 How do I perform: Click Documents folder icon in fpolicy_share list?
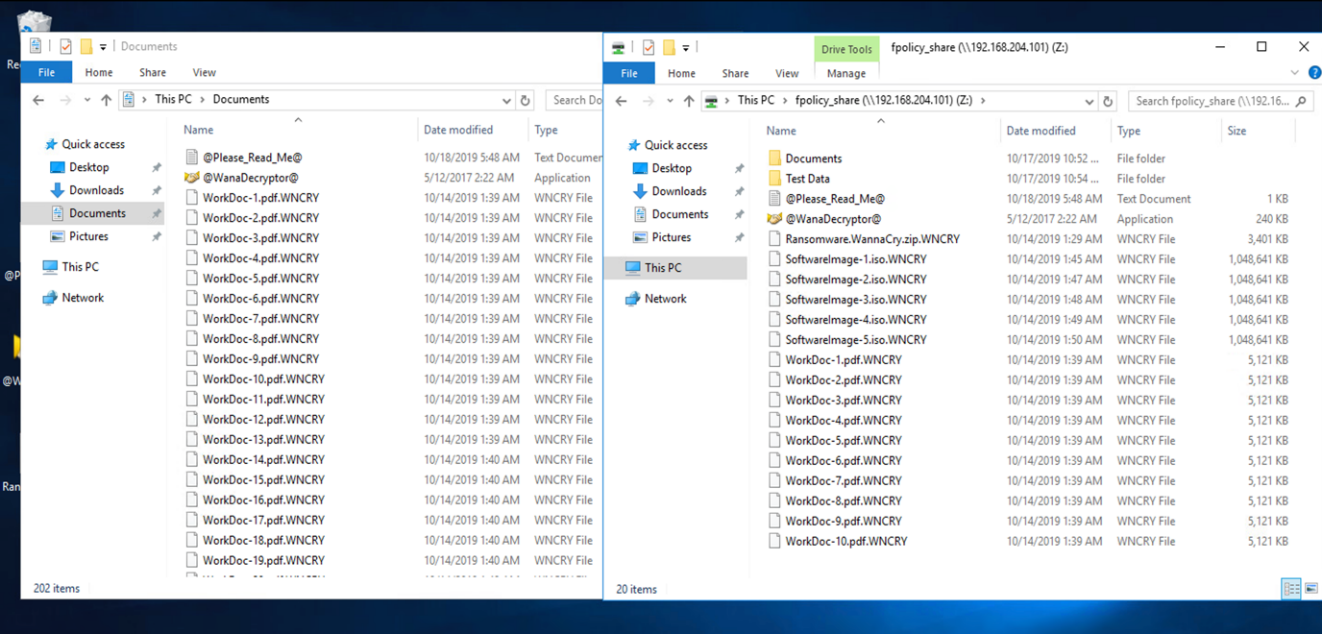click(x=774, y=158)
